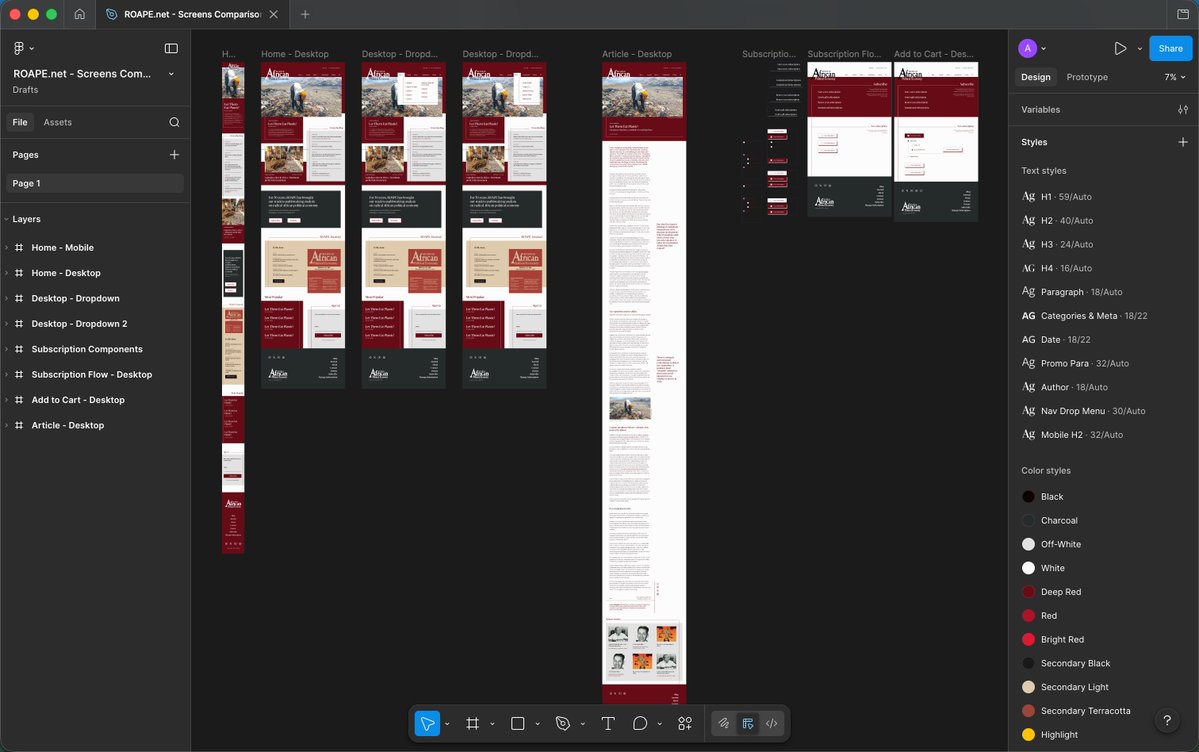The height and width of the screenshot is (752, 1199).
Task: Select the Article - Desktop layer
Action: [x=67, y=424]
